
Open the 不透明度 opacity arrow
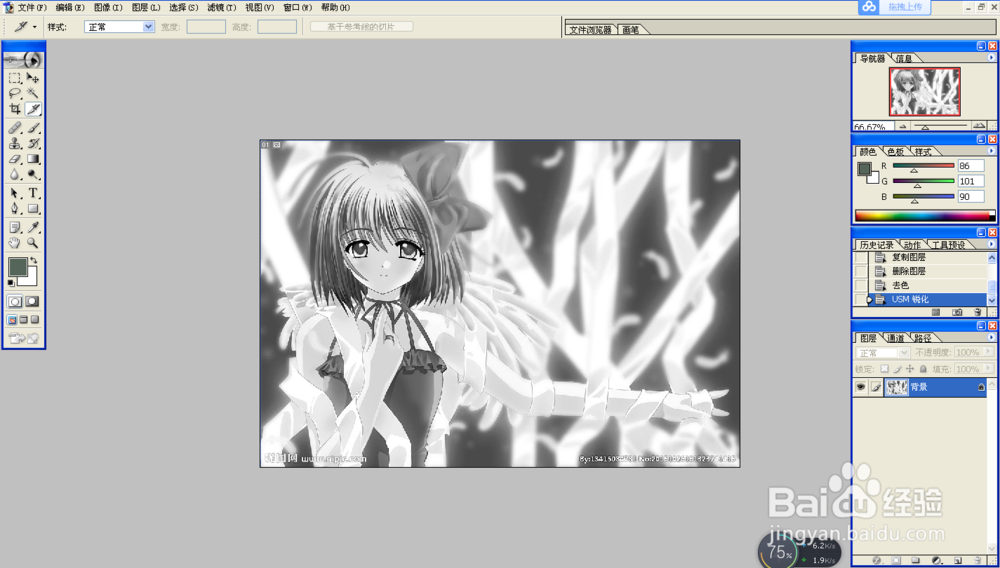click(x=989, y=352)
